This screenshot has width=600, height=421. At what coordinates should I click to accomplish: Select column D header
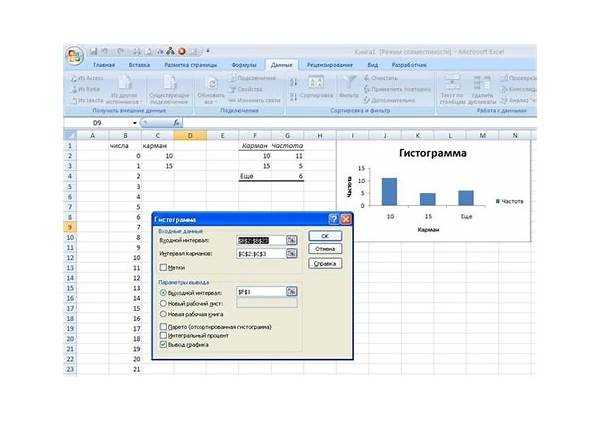190,135
